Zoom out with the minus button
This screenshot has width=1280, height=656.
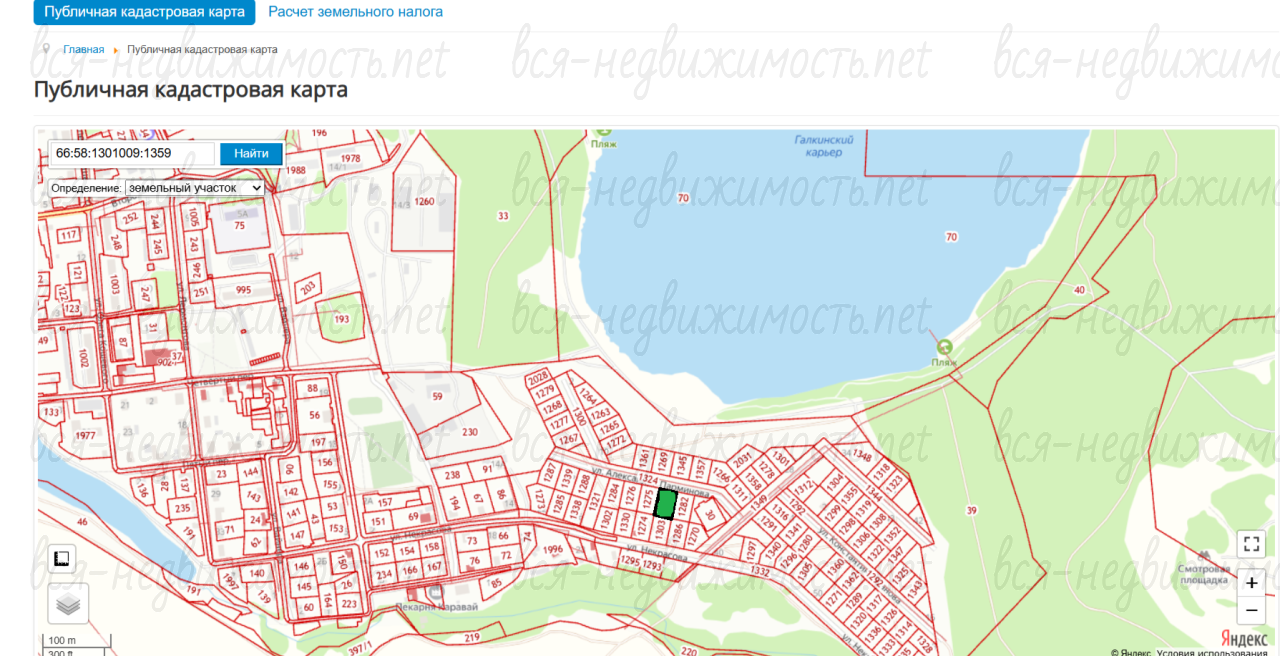1251,609
